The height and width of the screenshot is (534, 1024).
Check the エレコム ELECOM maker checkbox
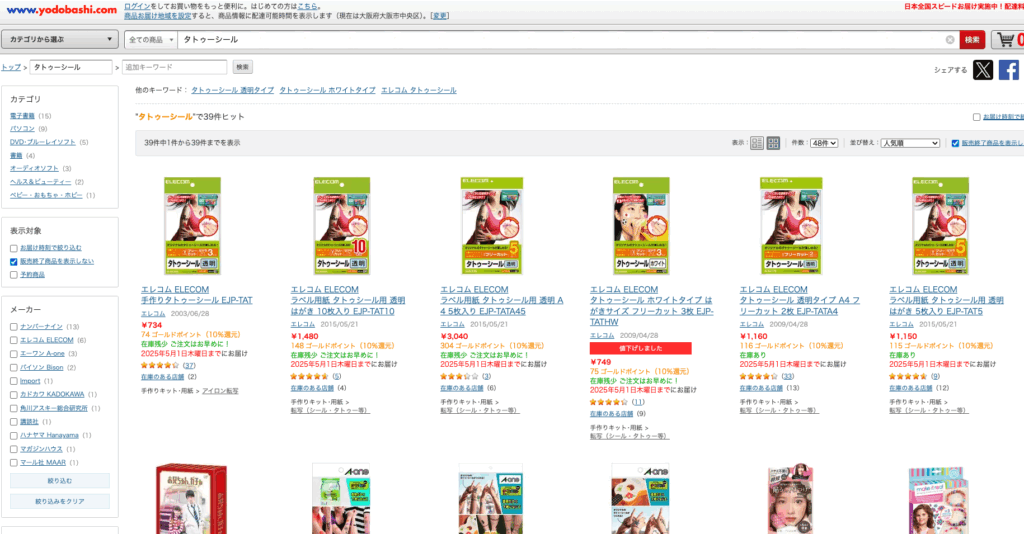(x=14, y=340)
